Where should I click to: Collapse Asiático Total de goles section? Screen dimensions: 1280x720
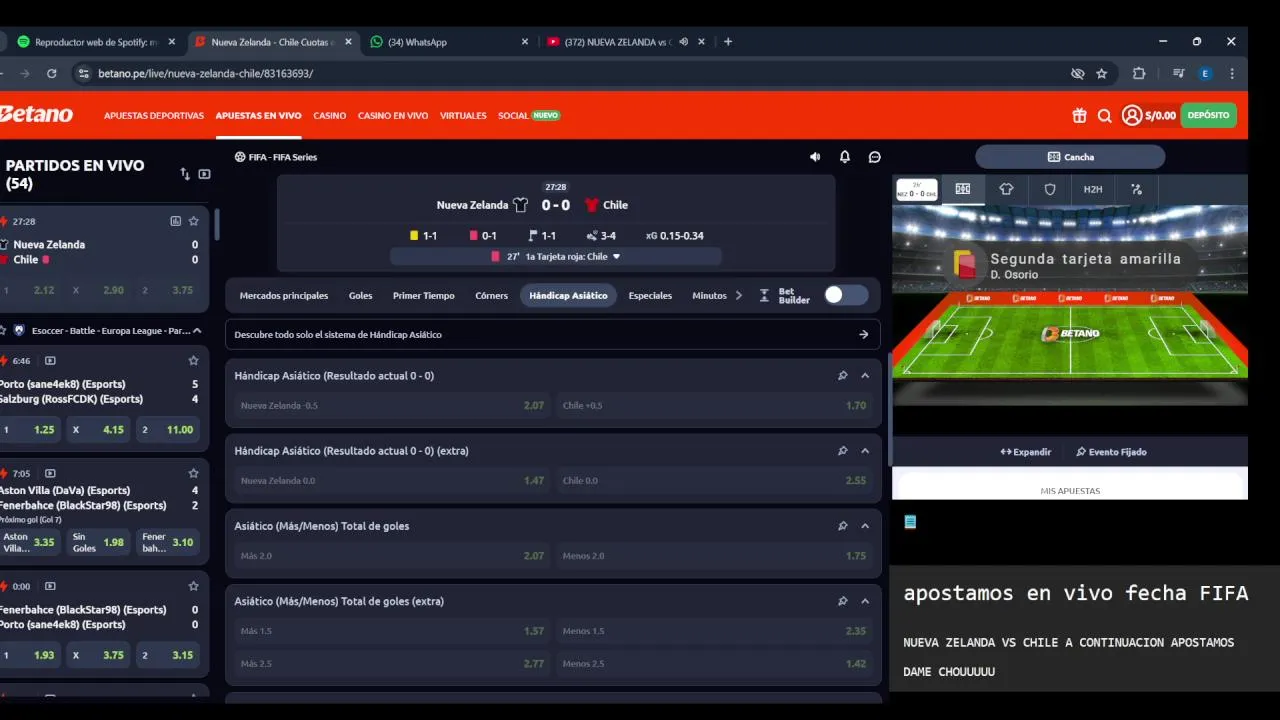pyautogui.click(x=865, y=526)
